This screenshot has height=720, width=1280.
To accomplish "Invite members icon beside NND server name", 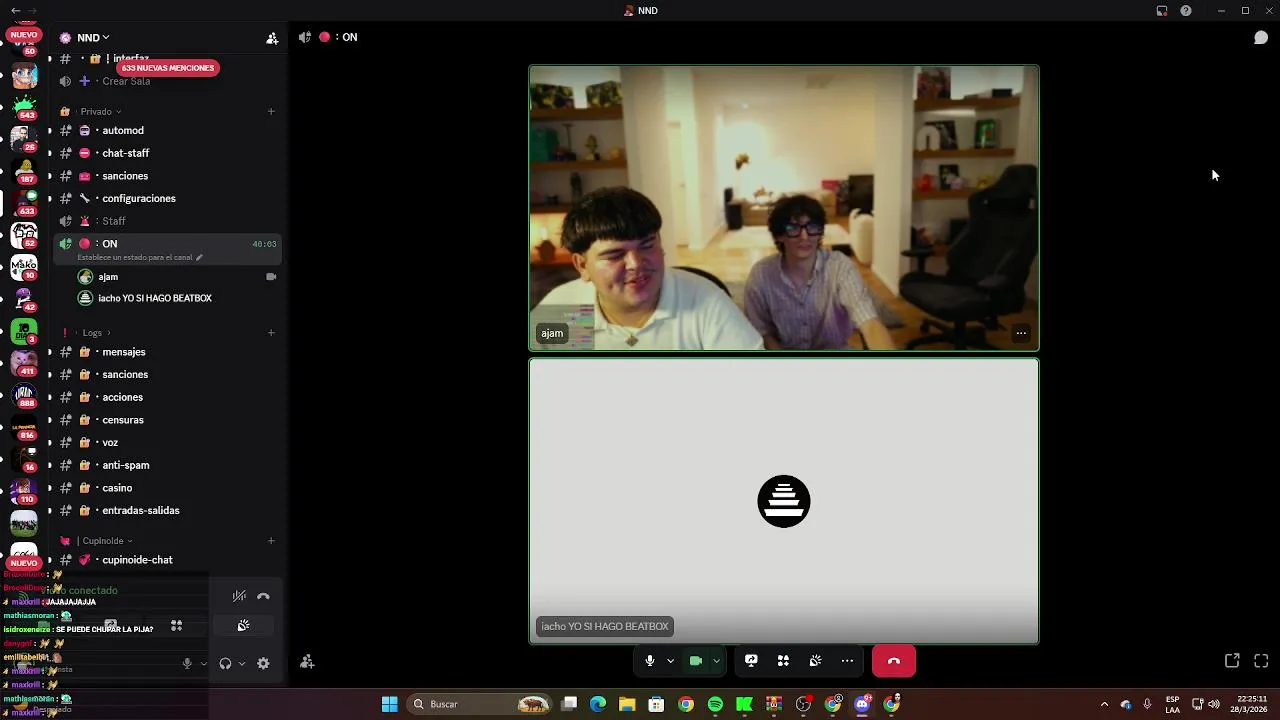I will [272, 38].
